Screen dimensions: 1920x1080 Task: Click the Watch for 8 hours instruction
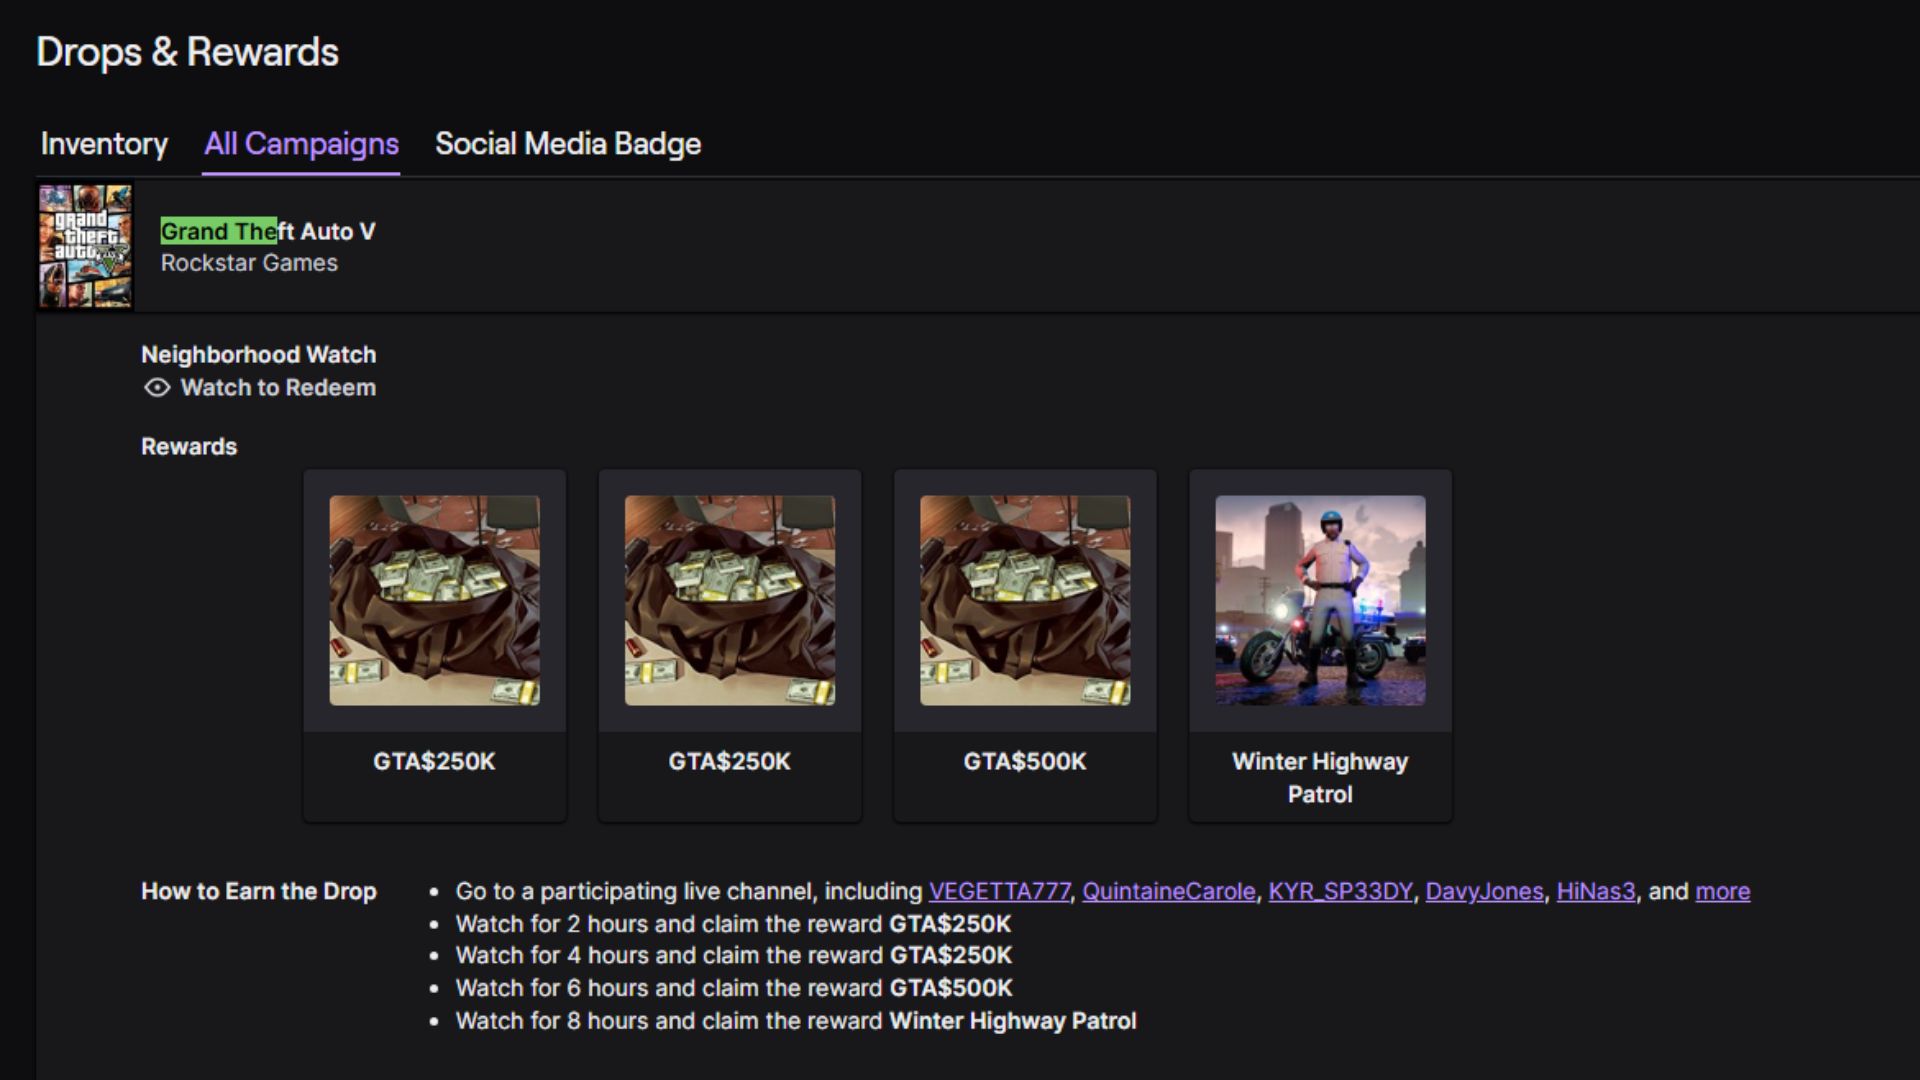796,1021
